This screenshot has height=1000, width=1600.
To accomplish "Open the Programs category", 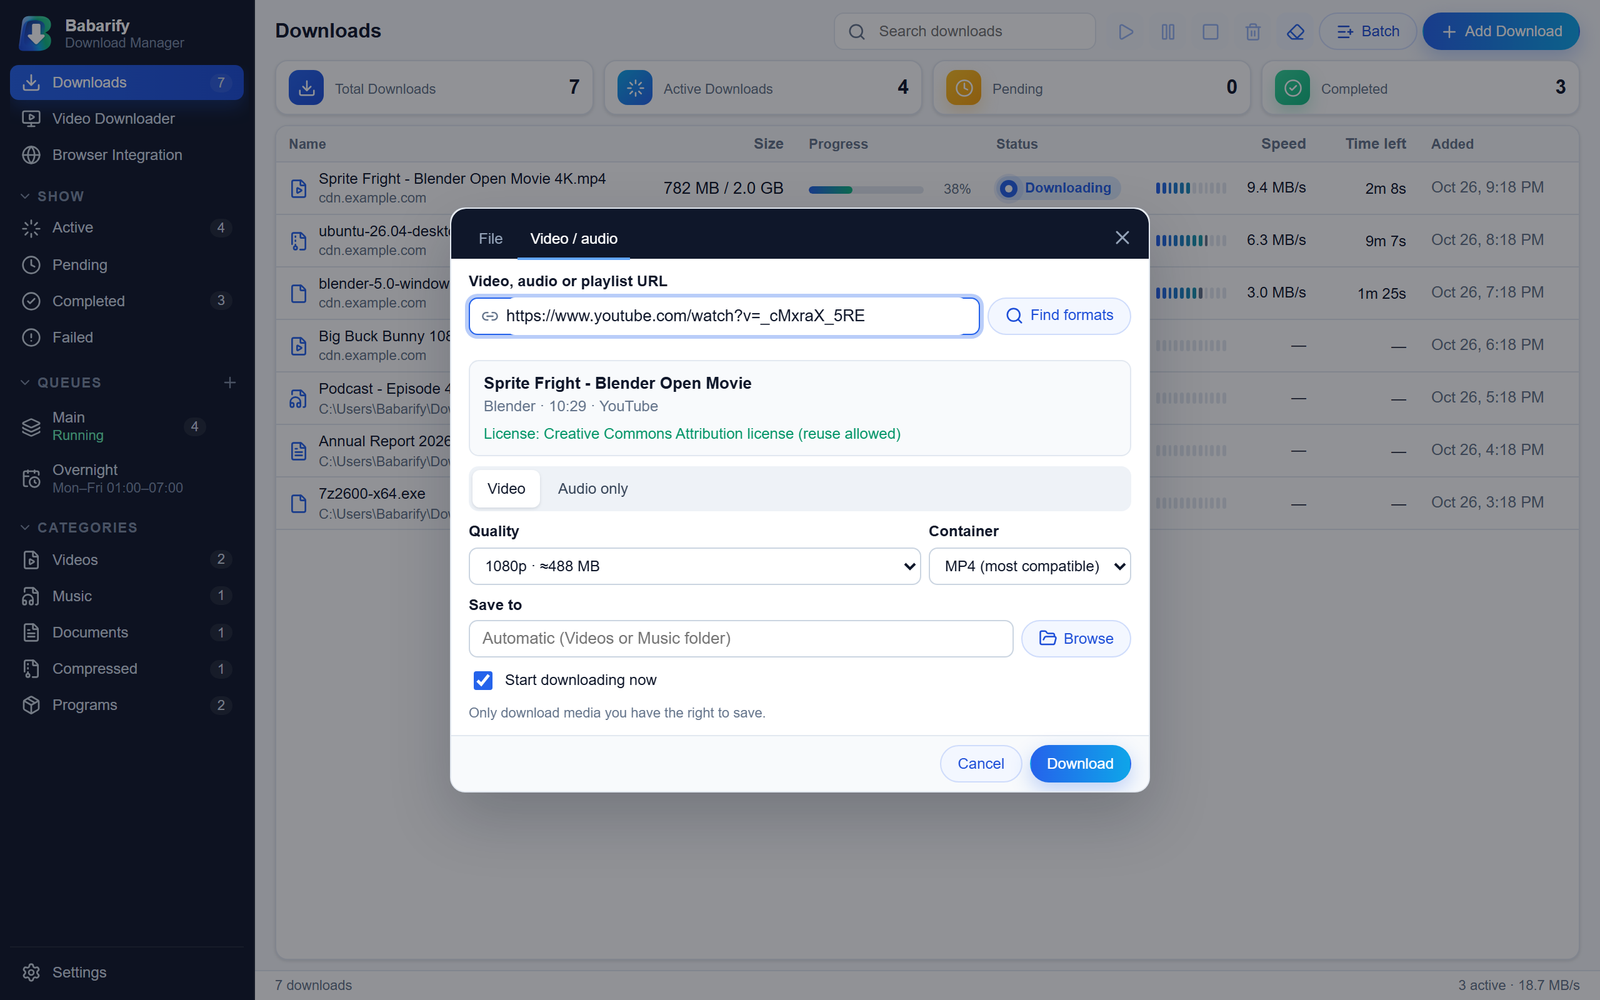I will click(127, 705).
